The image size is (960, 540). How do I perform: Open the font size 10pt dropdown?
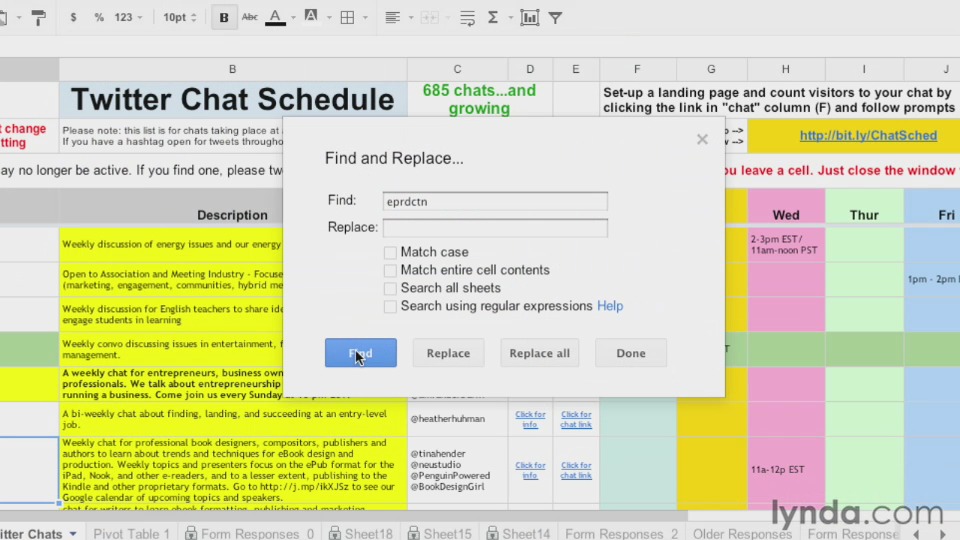click(x=180, y=17)
